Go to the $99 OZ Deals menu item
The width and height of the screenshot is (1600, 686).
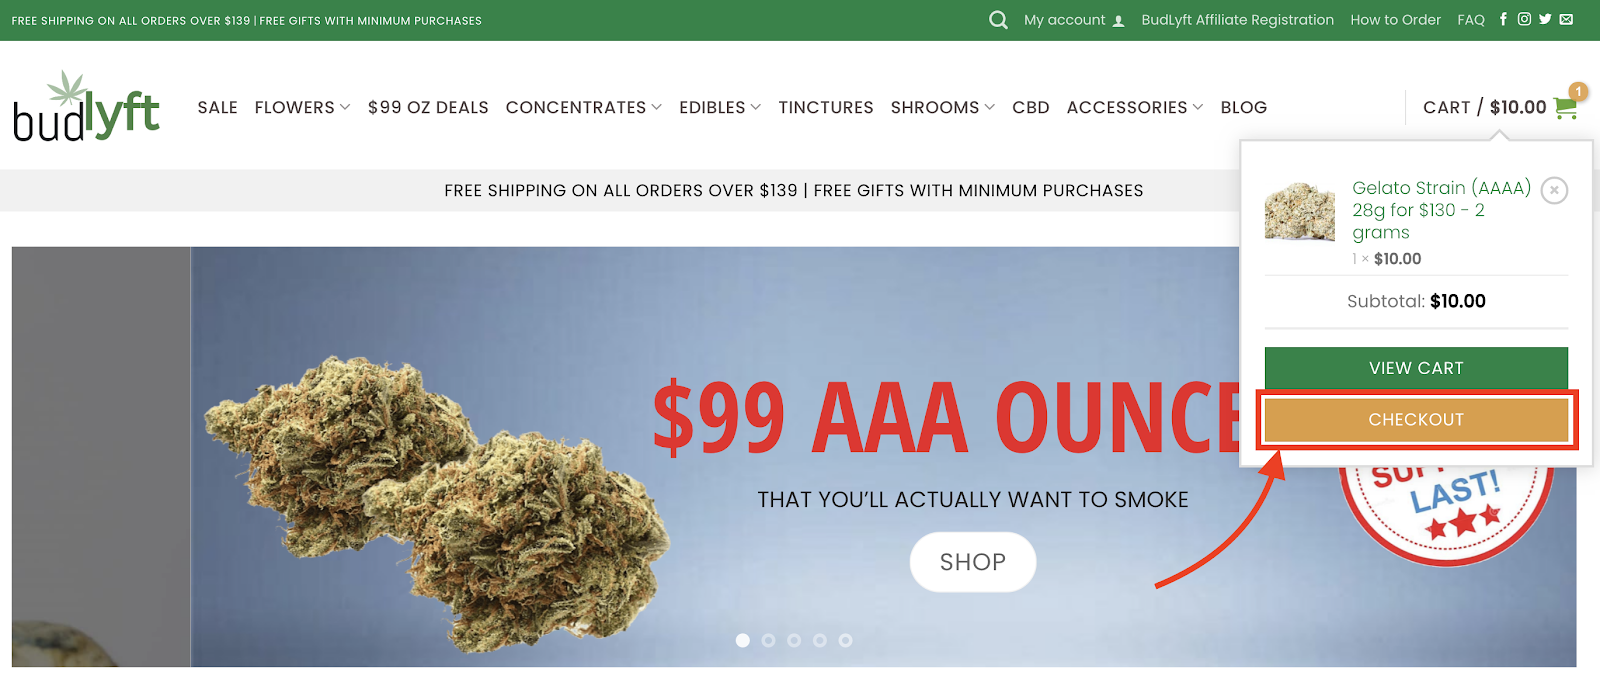(428, 107)
